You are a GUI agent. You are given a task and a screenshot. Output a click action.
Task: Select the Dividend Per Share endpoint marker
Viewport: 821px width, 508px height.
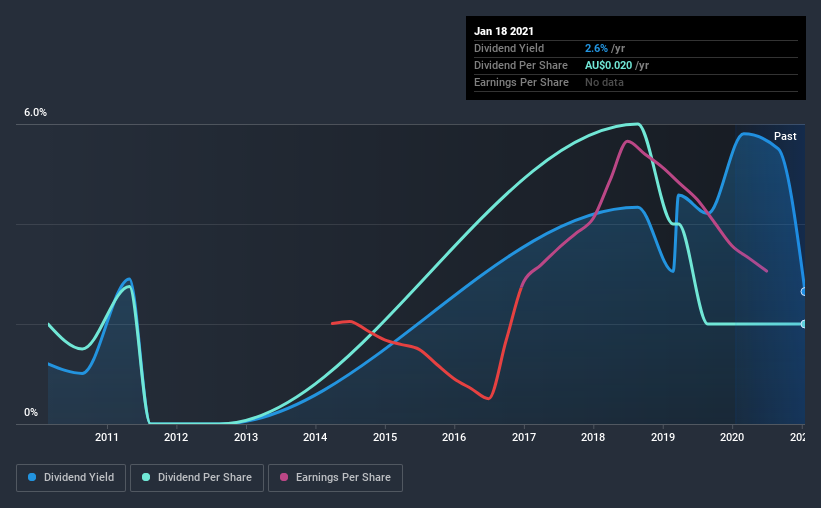(x=803, y=324)
